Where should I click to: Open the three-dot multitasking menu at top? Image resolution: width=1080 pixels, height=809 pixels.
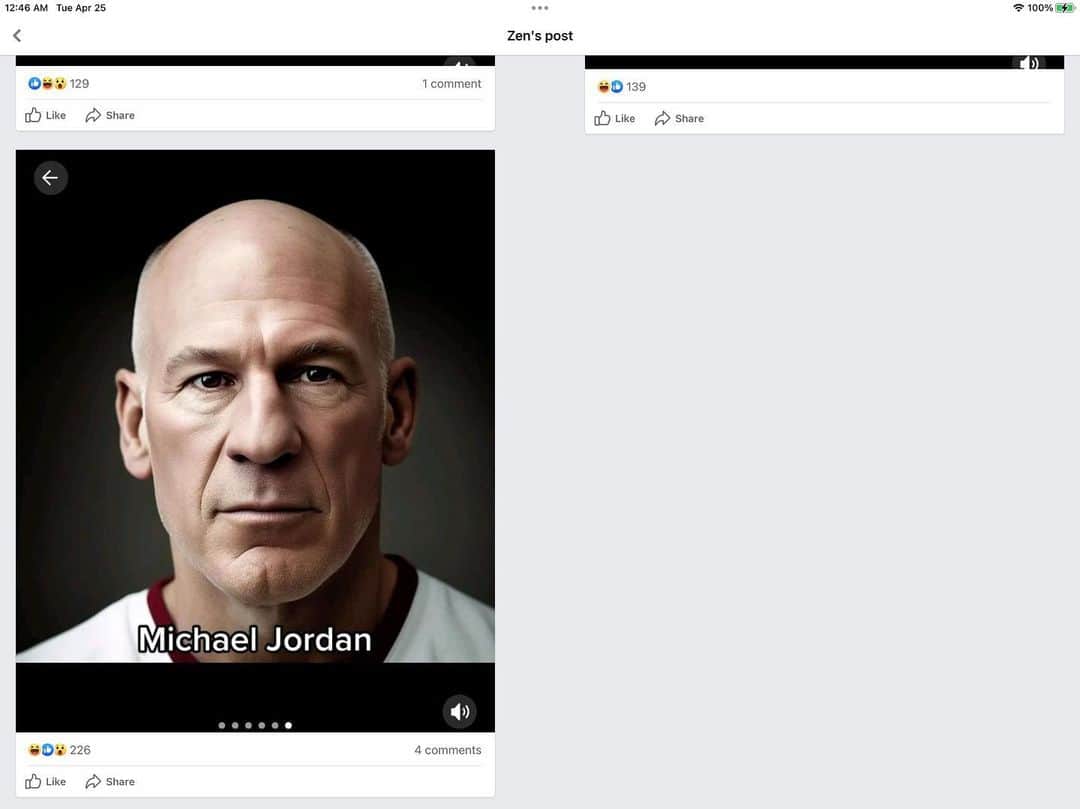[x=540, y=8]
